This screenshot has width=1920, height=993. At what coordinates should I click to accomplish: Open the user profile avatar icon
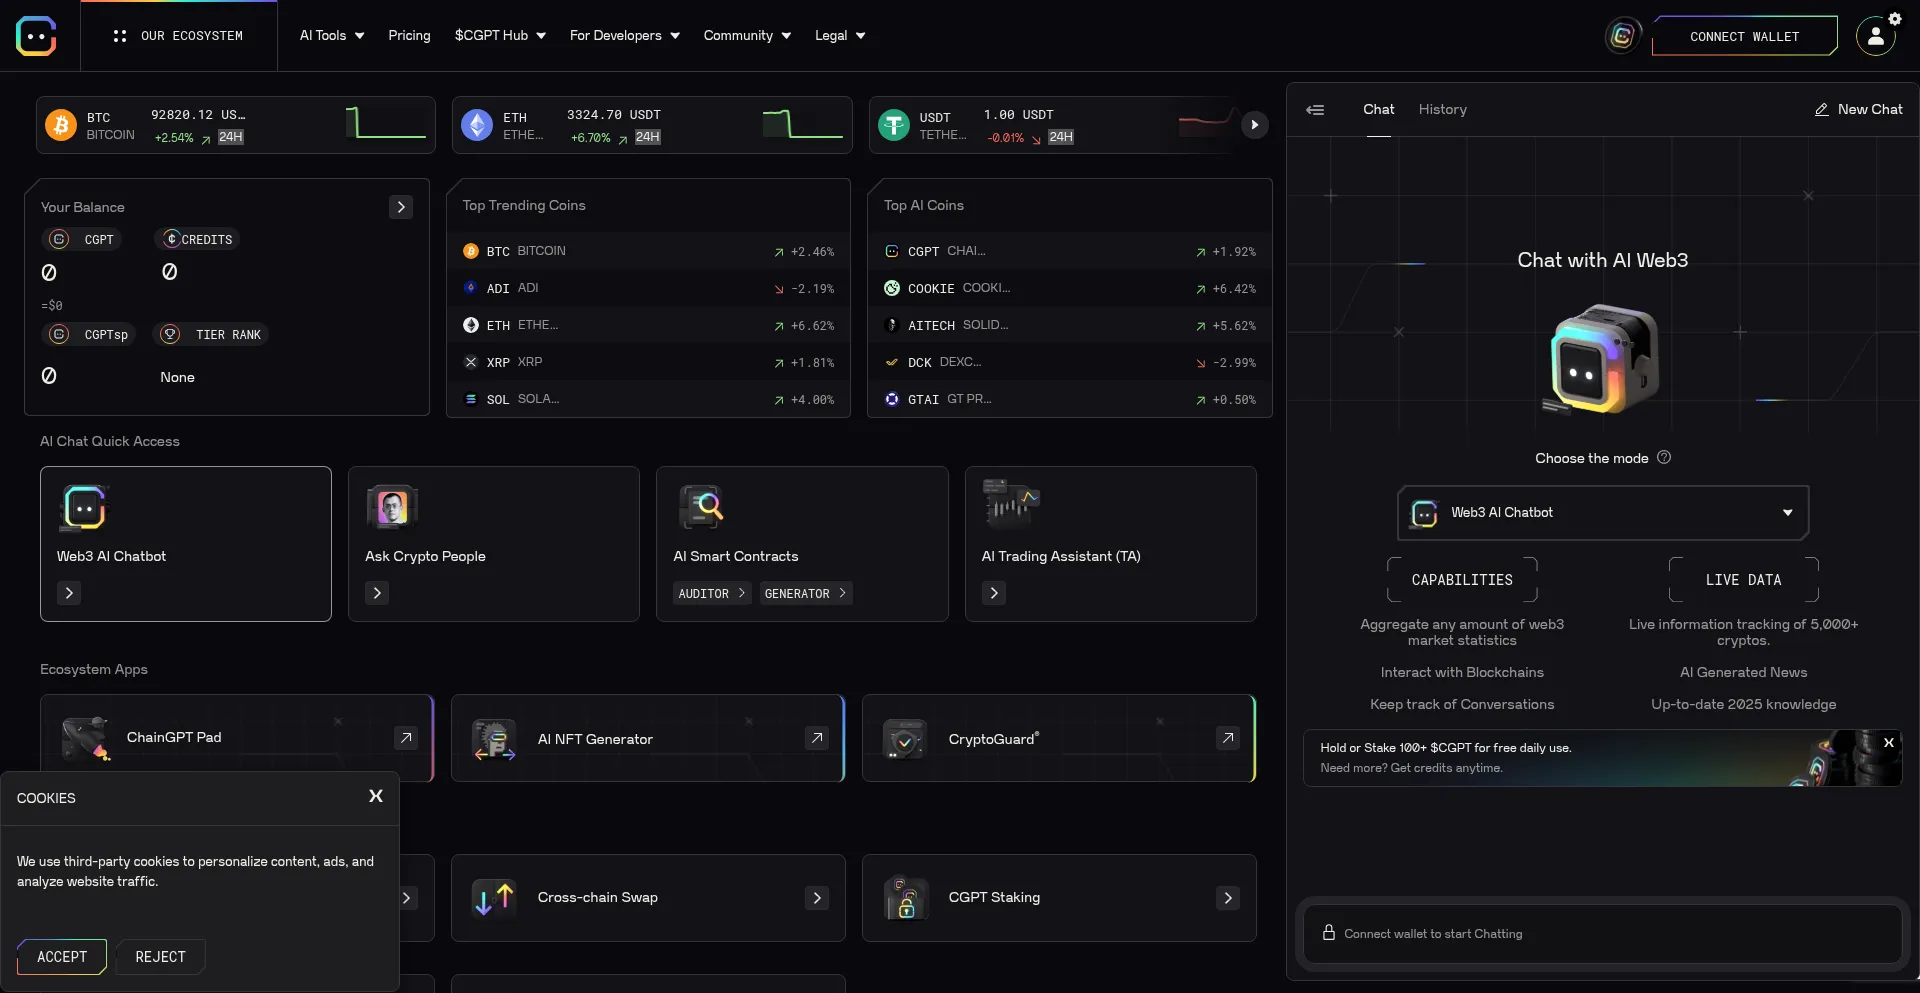point(1875,37)
